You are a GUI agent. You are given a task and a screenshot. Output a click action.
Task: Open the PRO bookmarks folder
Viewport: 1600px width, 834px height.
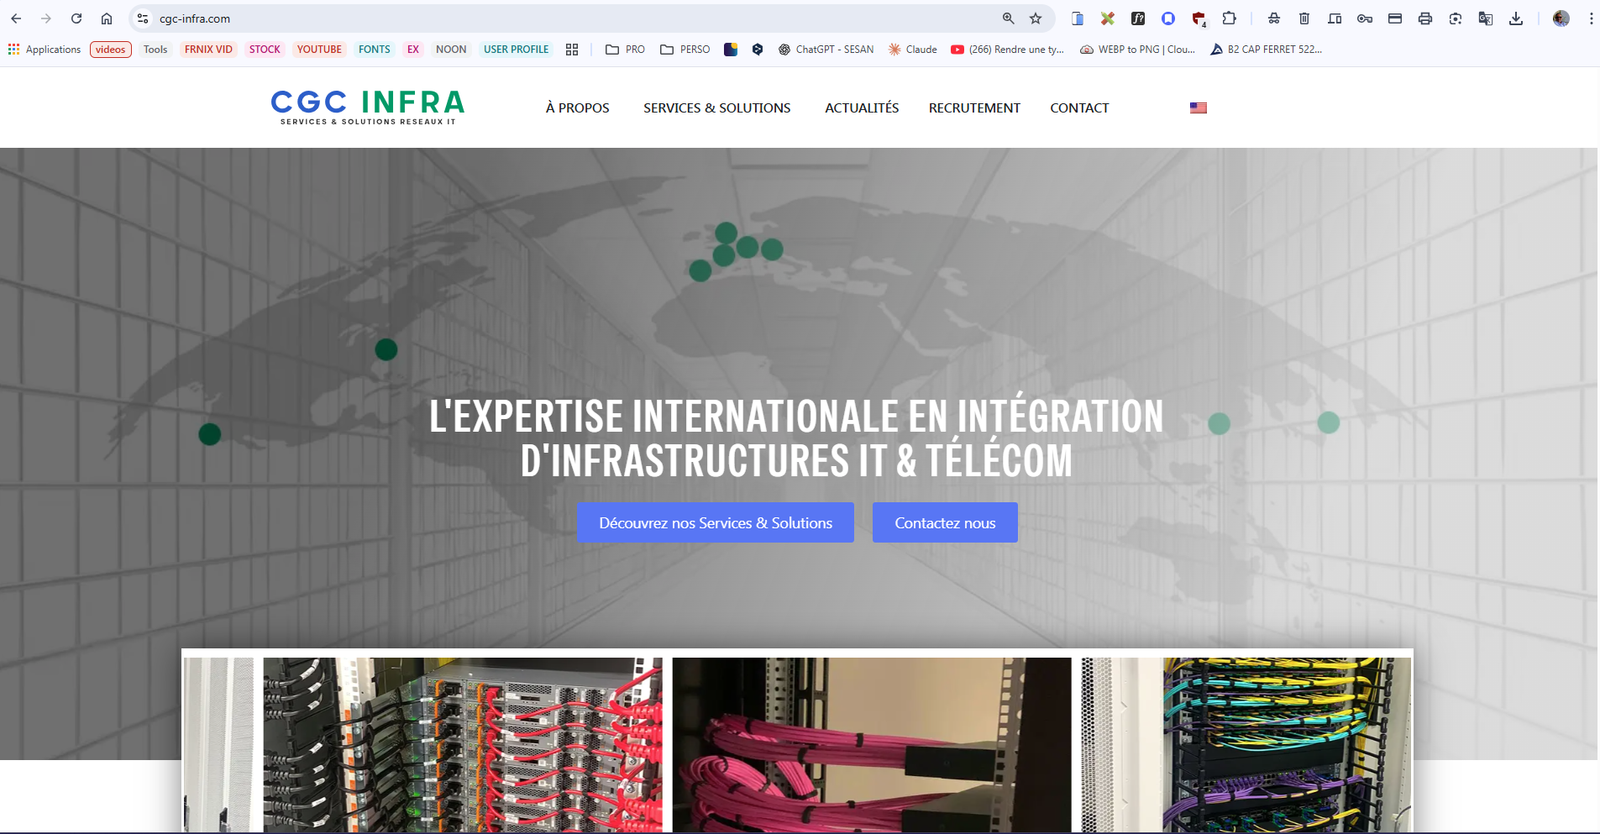pos(625,49)
